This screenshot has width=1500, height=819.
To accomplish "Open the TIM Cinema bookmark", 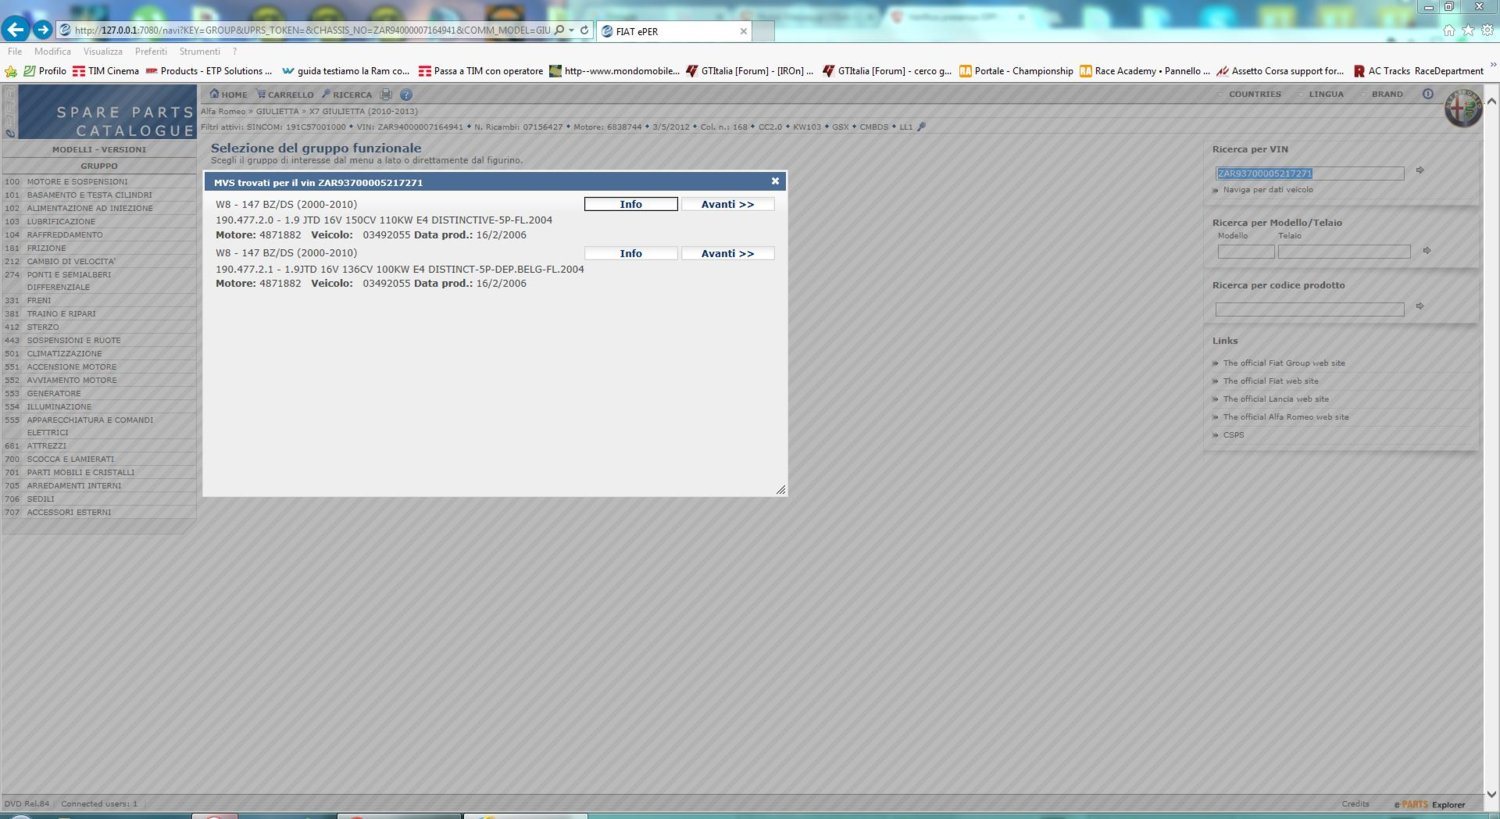I will click(106, 71).
